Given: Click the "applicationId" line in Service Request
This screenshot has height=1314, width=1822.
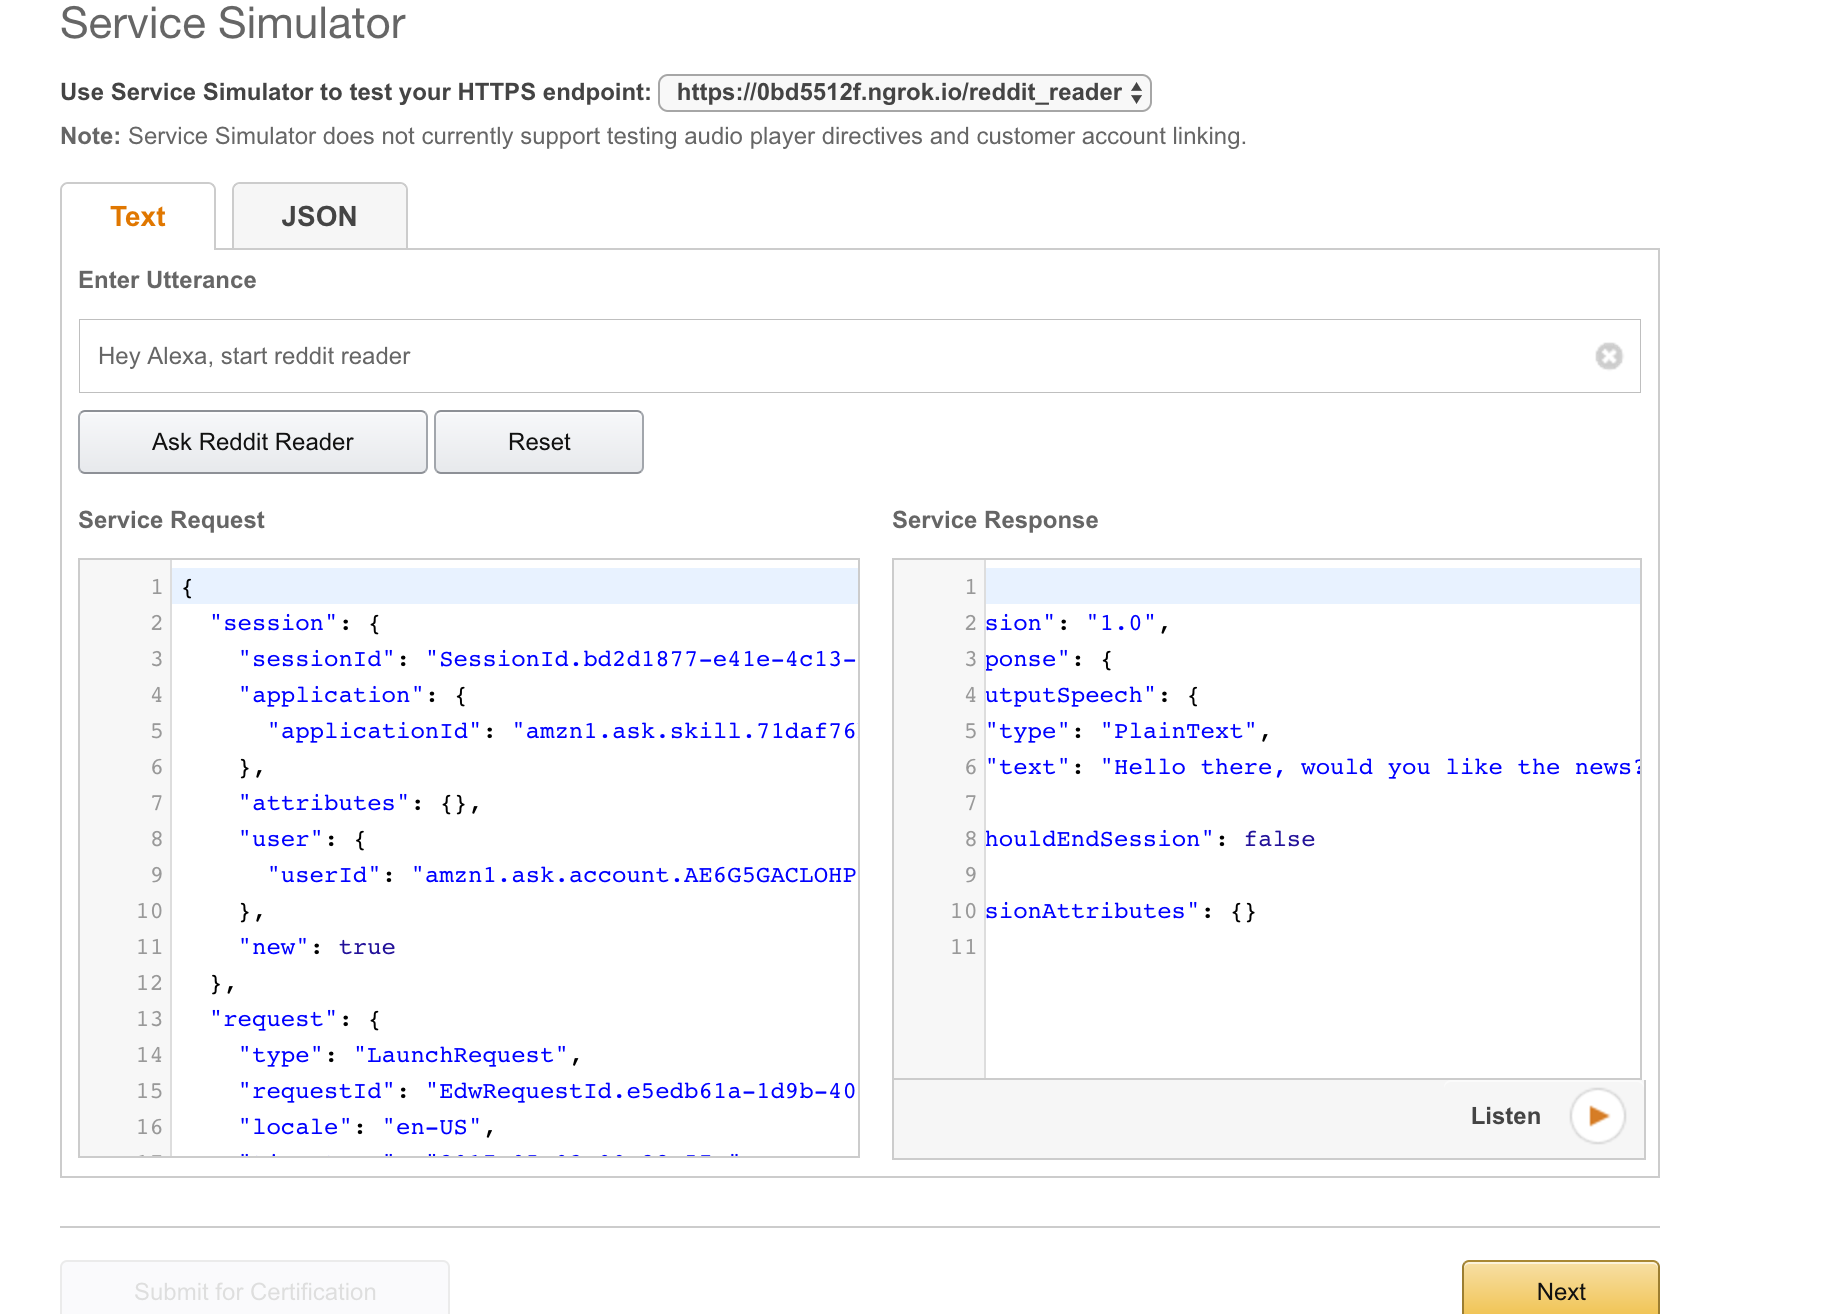Looking at the screenshot, I should click(561, 731).
